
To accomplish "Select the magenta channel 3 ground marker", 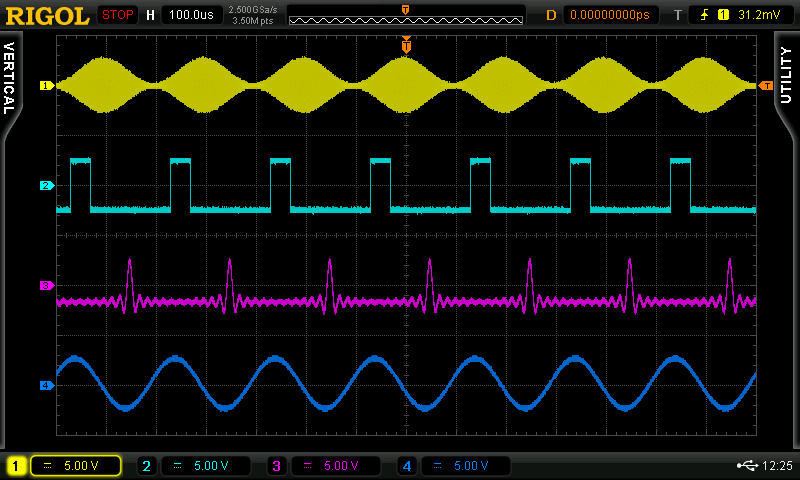I will pyautogui.click(x=45, y=286).
